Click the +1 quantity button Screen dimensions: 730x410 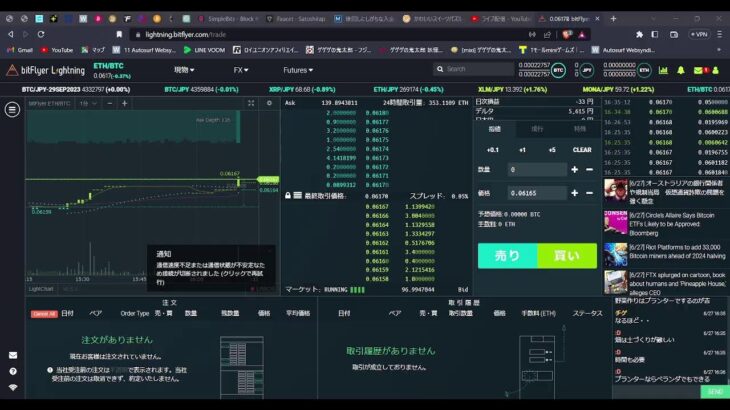point(522,150)
